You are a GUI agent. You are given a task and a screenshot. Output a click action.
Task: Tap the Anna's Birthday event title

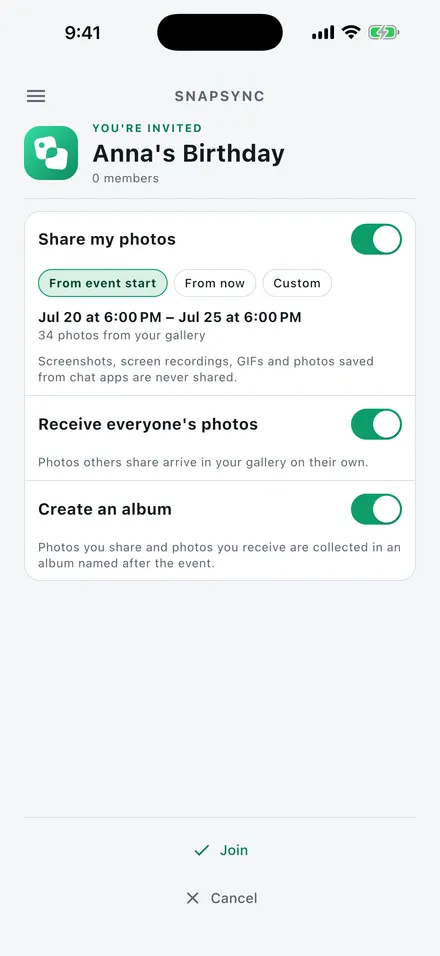click(188, 154)
